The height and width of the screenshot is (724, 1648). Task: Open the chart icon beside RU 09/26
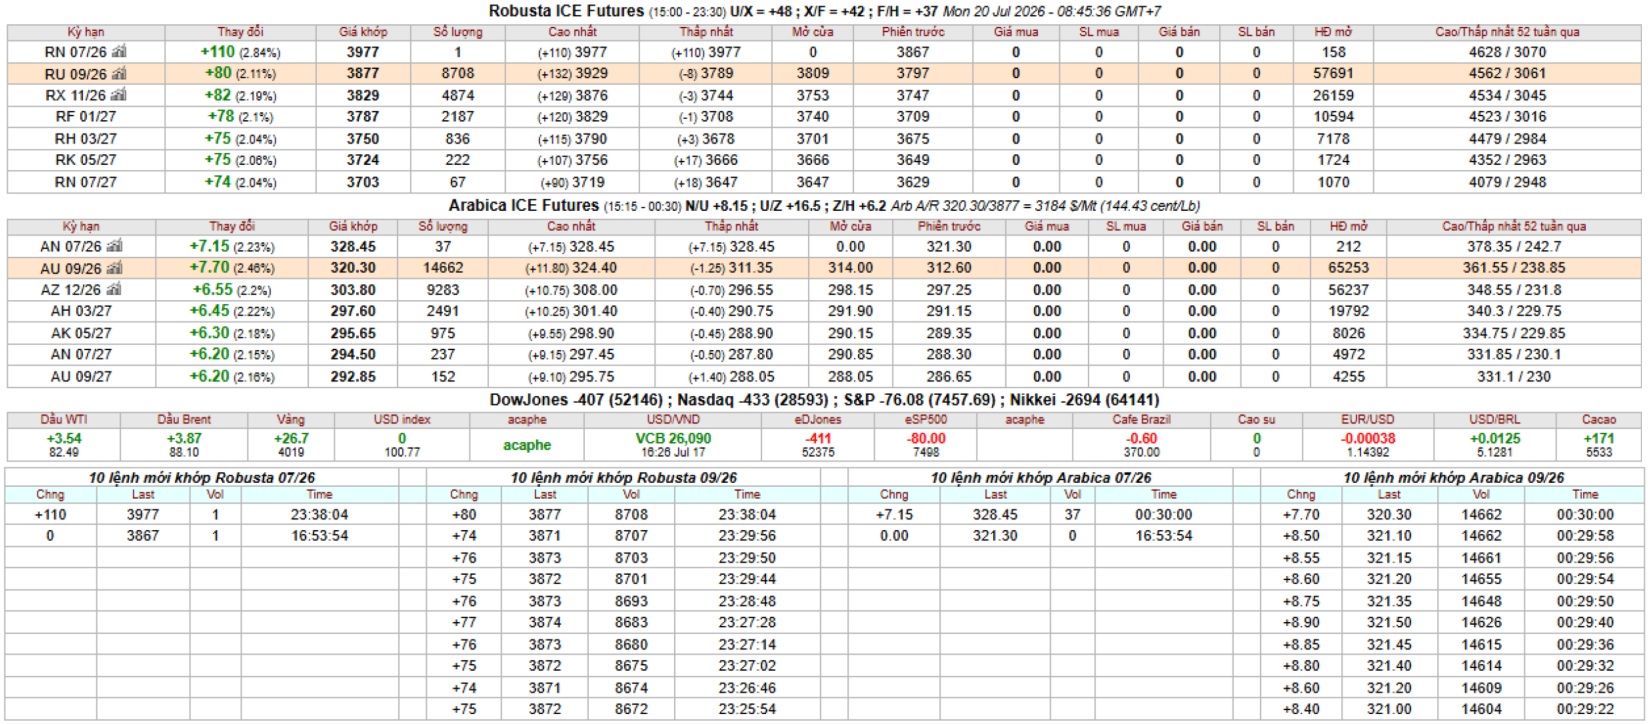[x=119, y=73]
